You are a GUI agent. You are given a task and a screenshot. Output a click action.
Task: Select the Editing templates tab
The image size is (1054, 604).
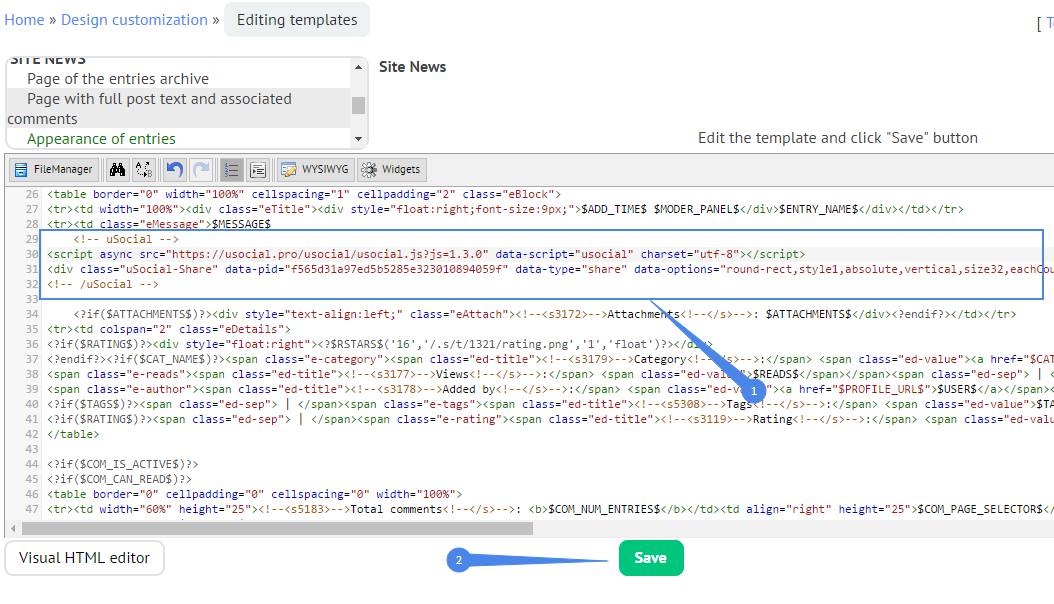pyautogui.click(x=297, y=20)
